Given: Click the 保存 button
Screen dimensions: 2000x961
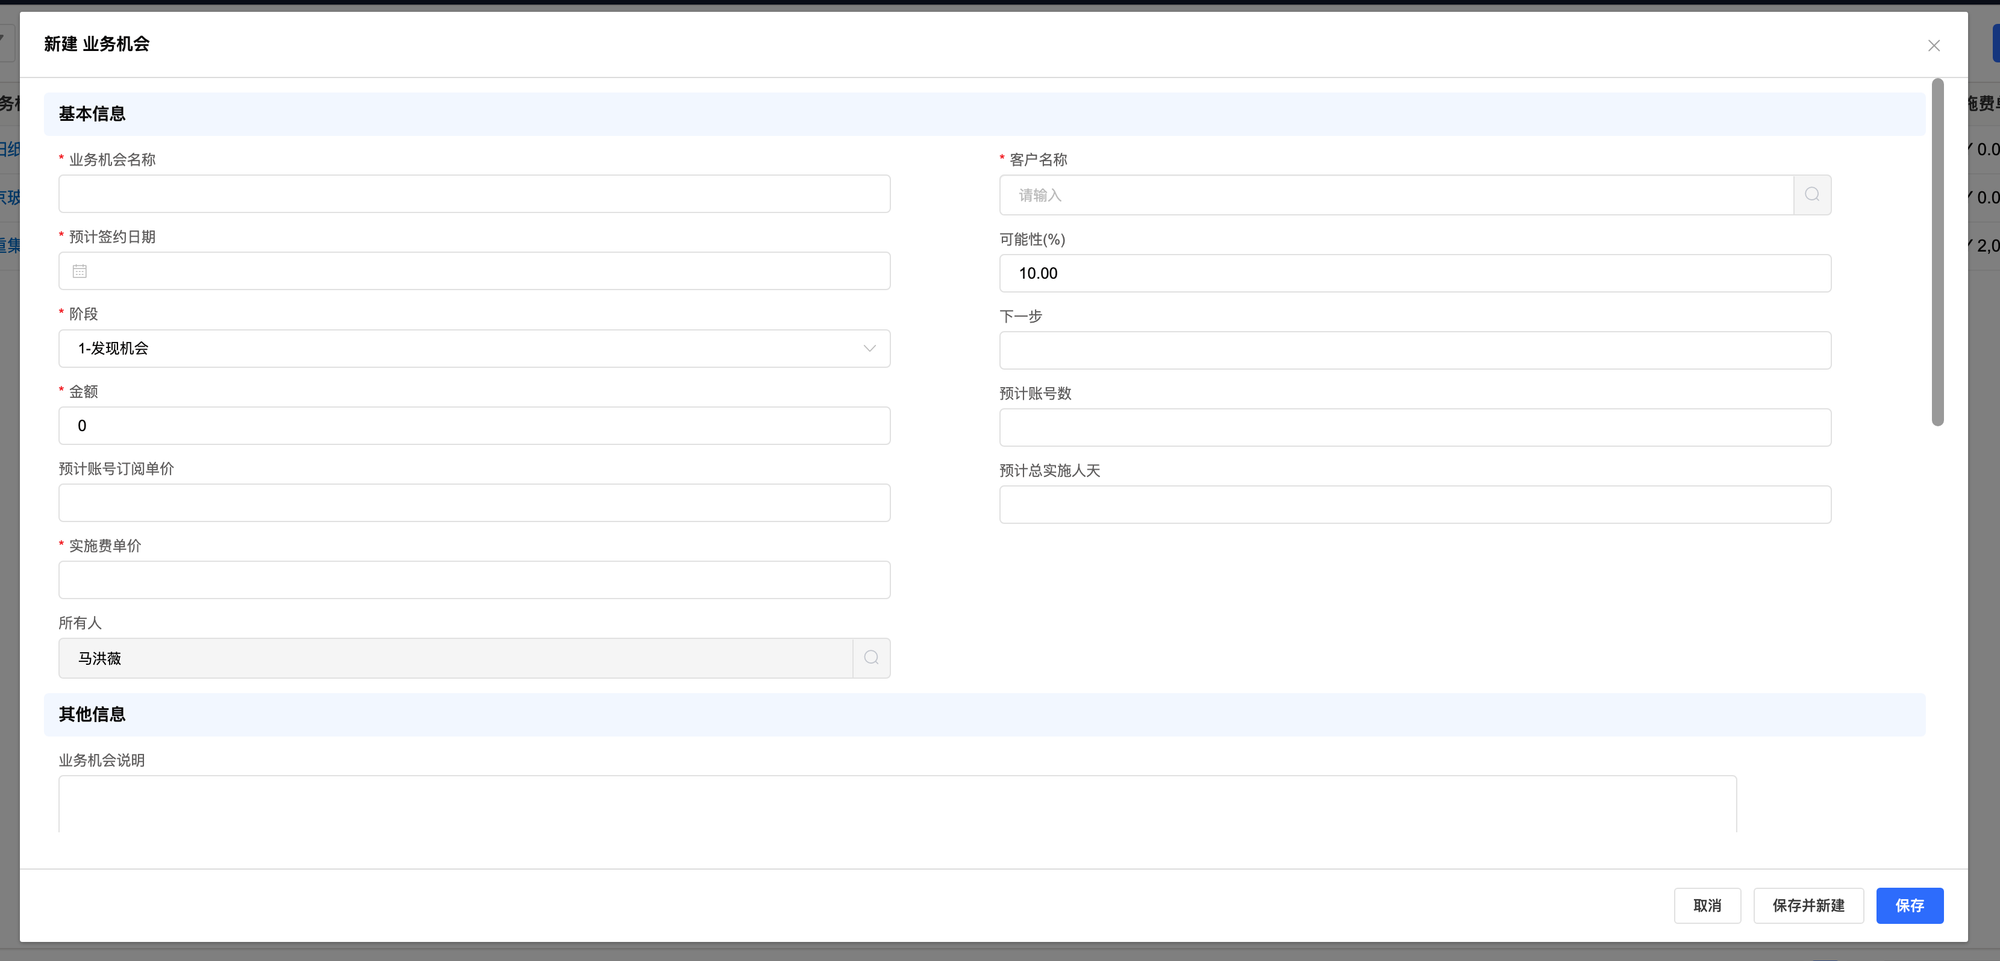Looking at the screenshot, I should [1908, 905].
